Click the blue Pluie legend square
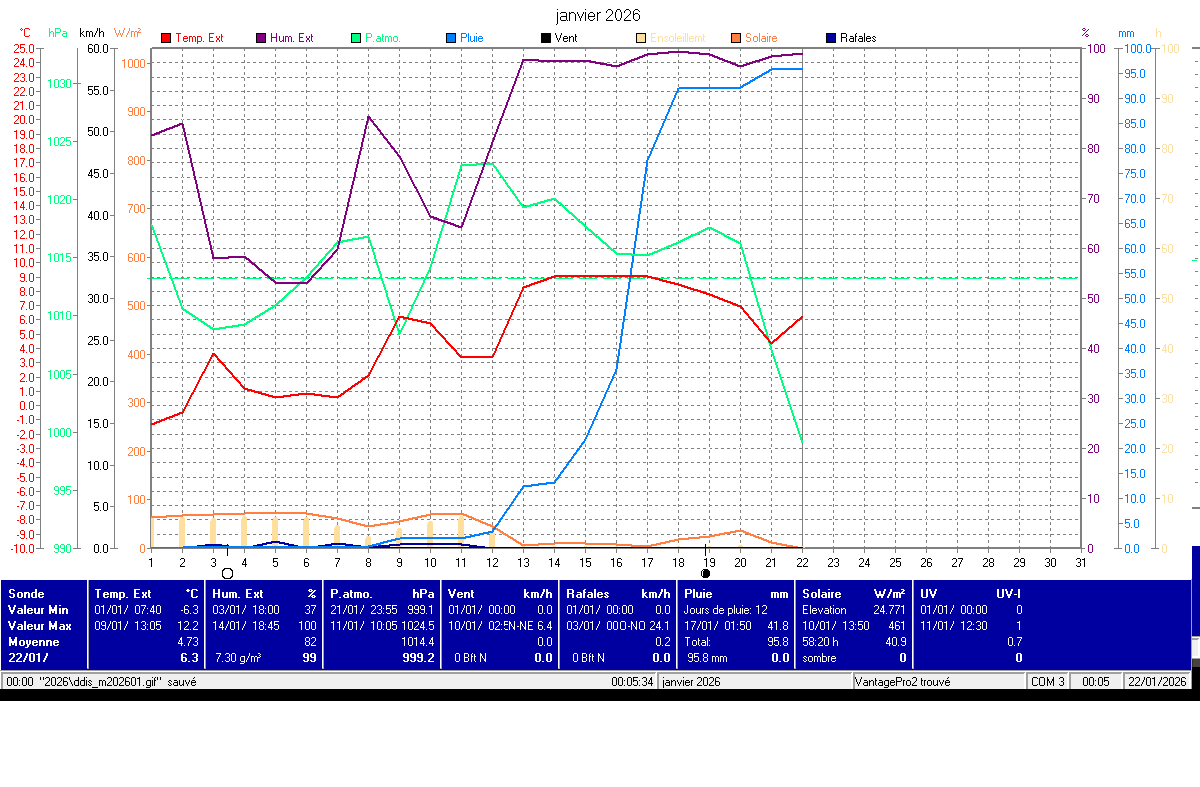 coord(451,38)
